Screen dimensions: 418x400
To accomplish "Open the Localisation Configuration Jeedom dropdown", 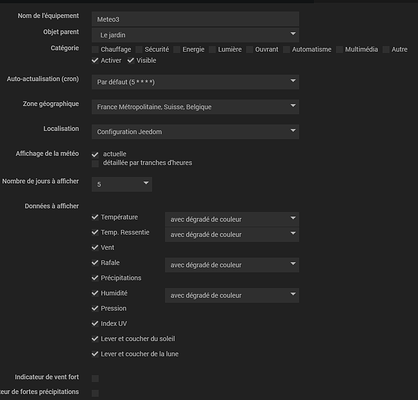I will (x=195, y=132).
